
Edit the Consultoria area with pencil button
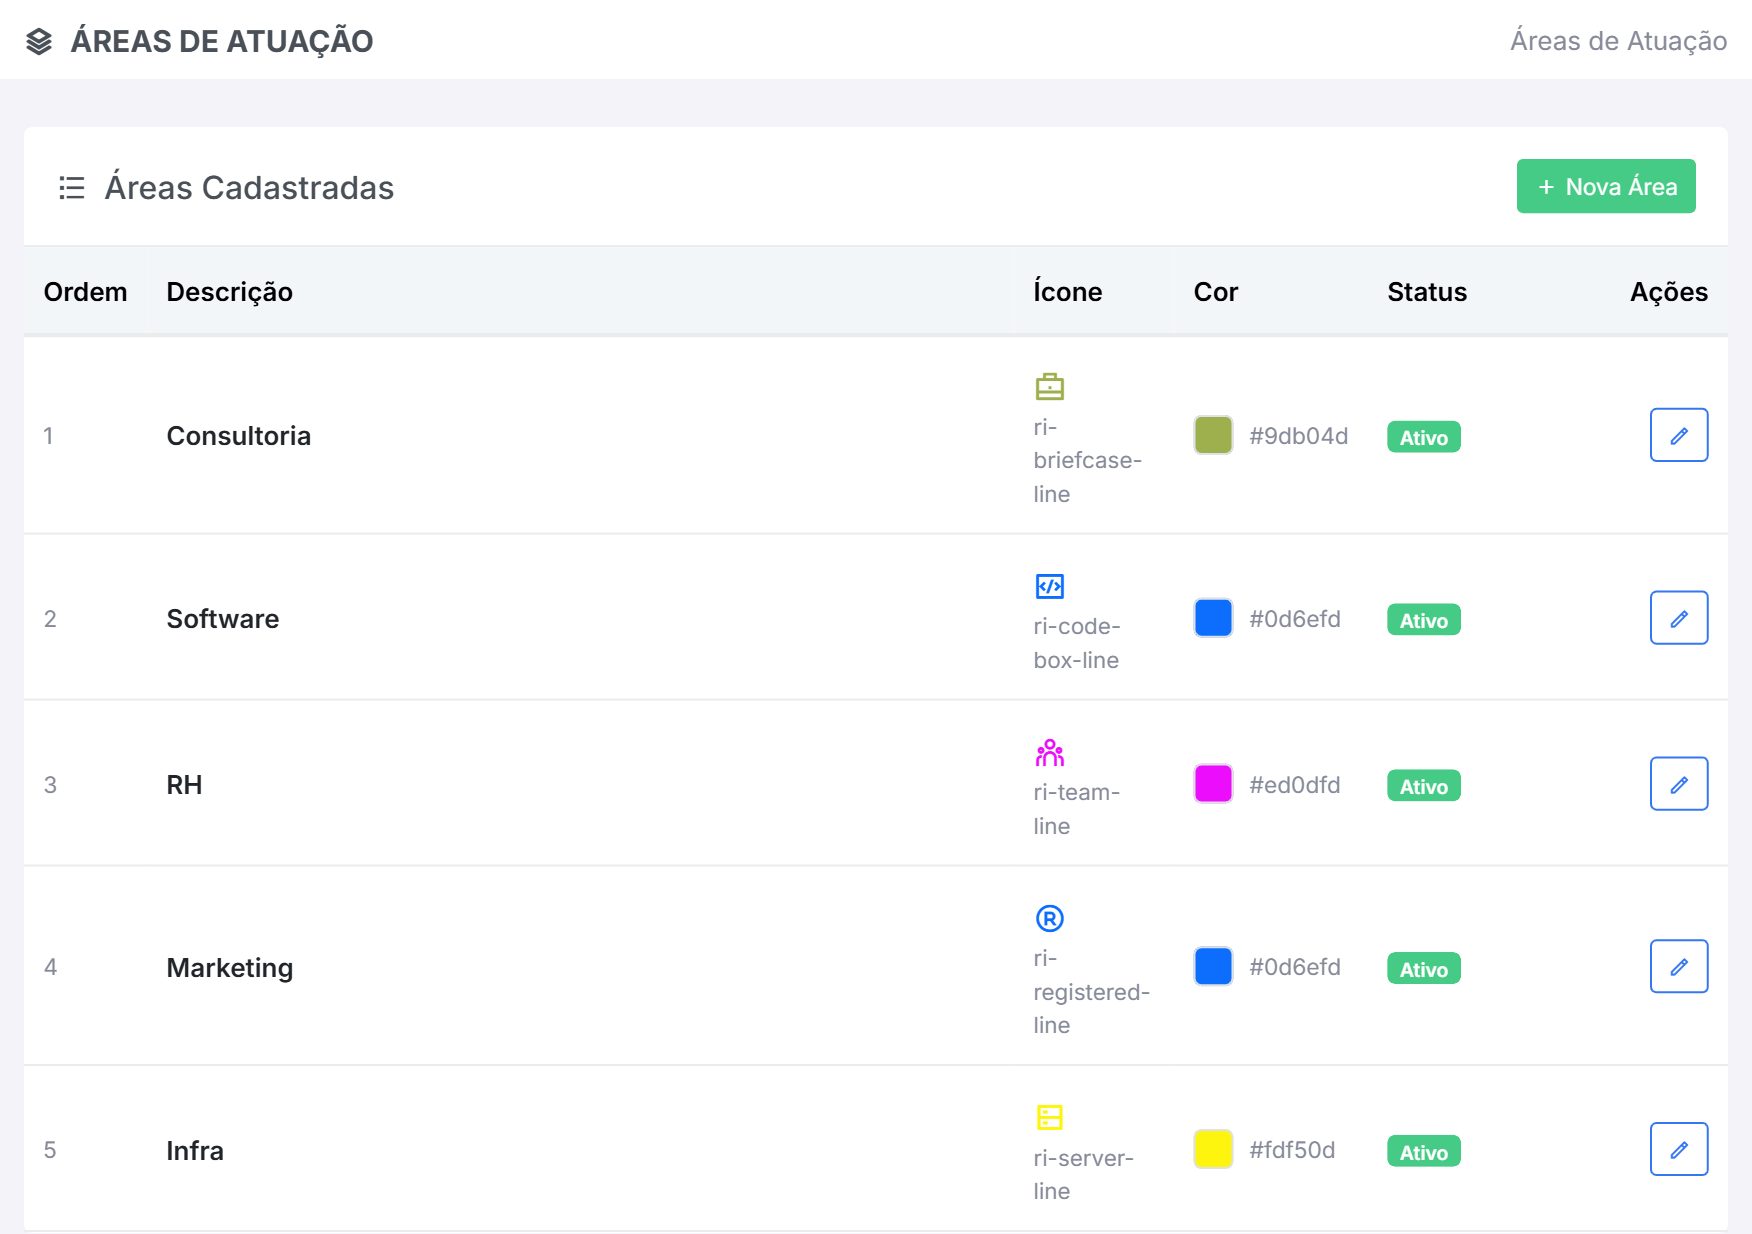1678,435
